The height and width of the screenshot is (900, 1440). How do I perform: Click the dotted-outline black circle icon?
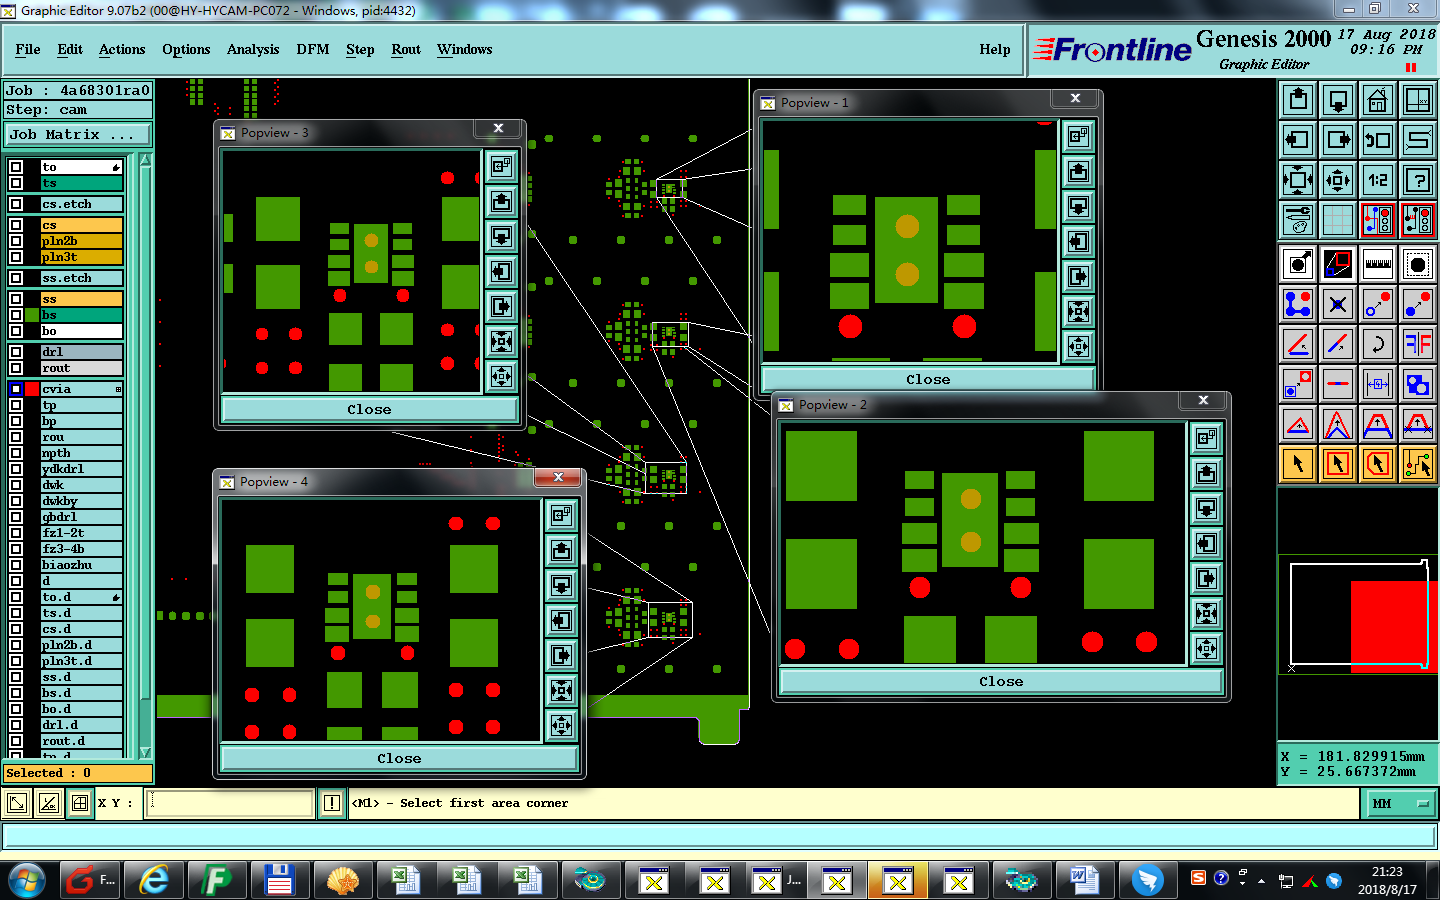[x=1418, y=264]
